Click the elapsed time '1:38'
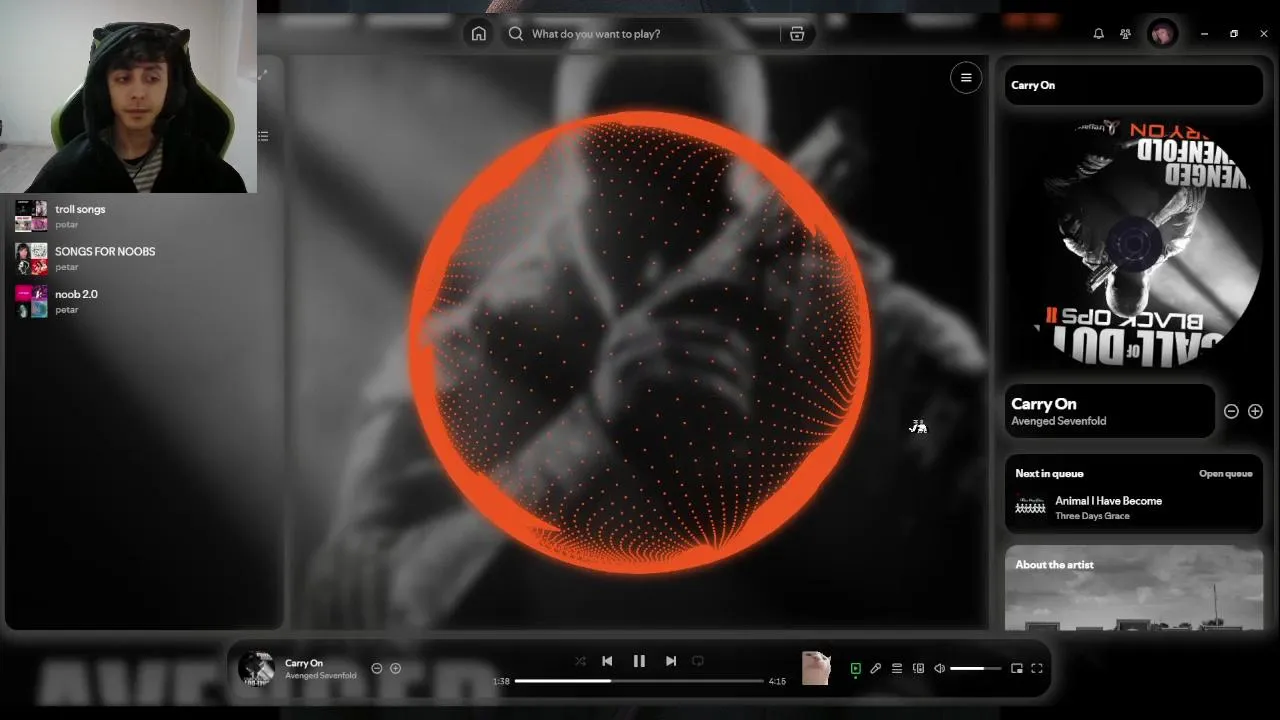Image resolution: width=1280 pixels, height=720 pixels. tap(501, 681)
